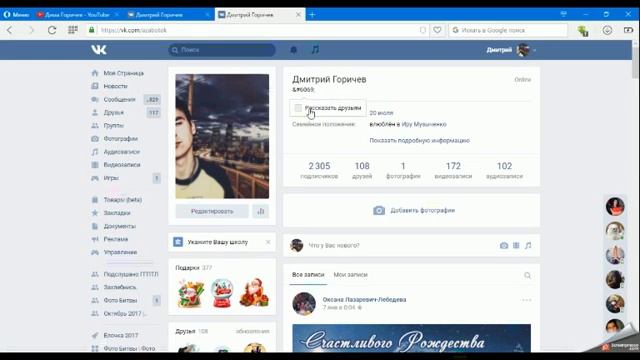640x360 pixels.
Task: Open a new browser tab with plus
Action: point(312,15)
